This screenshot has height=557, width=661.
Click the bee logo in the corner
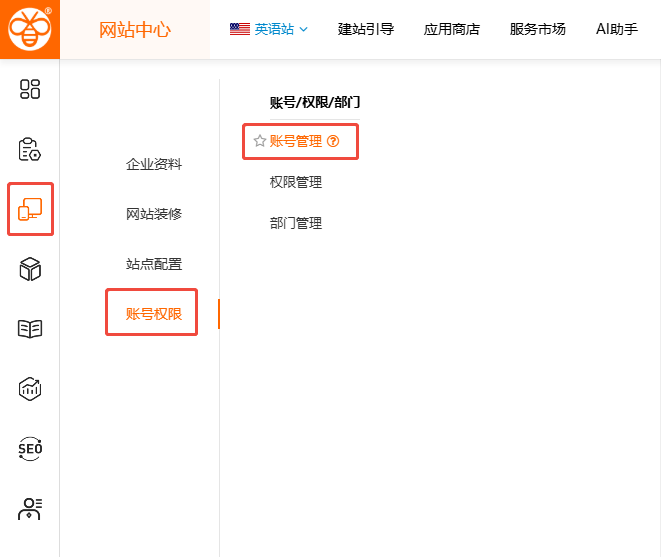coord(30,29)
